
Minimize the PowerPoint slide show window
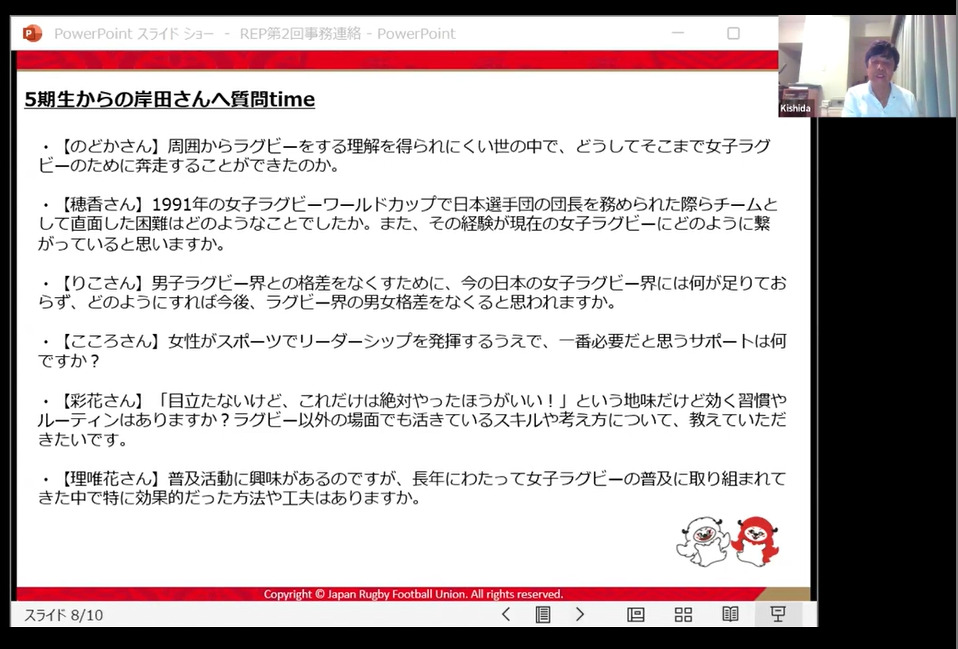[x=683, y=33]
